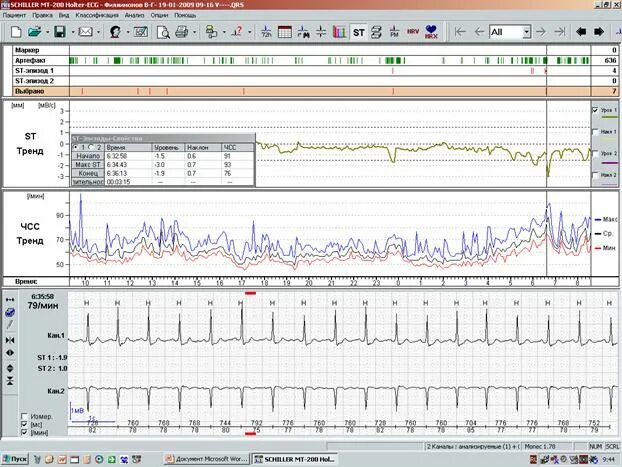
Task: Select the ST analysis toolbar button
Action: [x=358, y=32]
